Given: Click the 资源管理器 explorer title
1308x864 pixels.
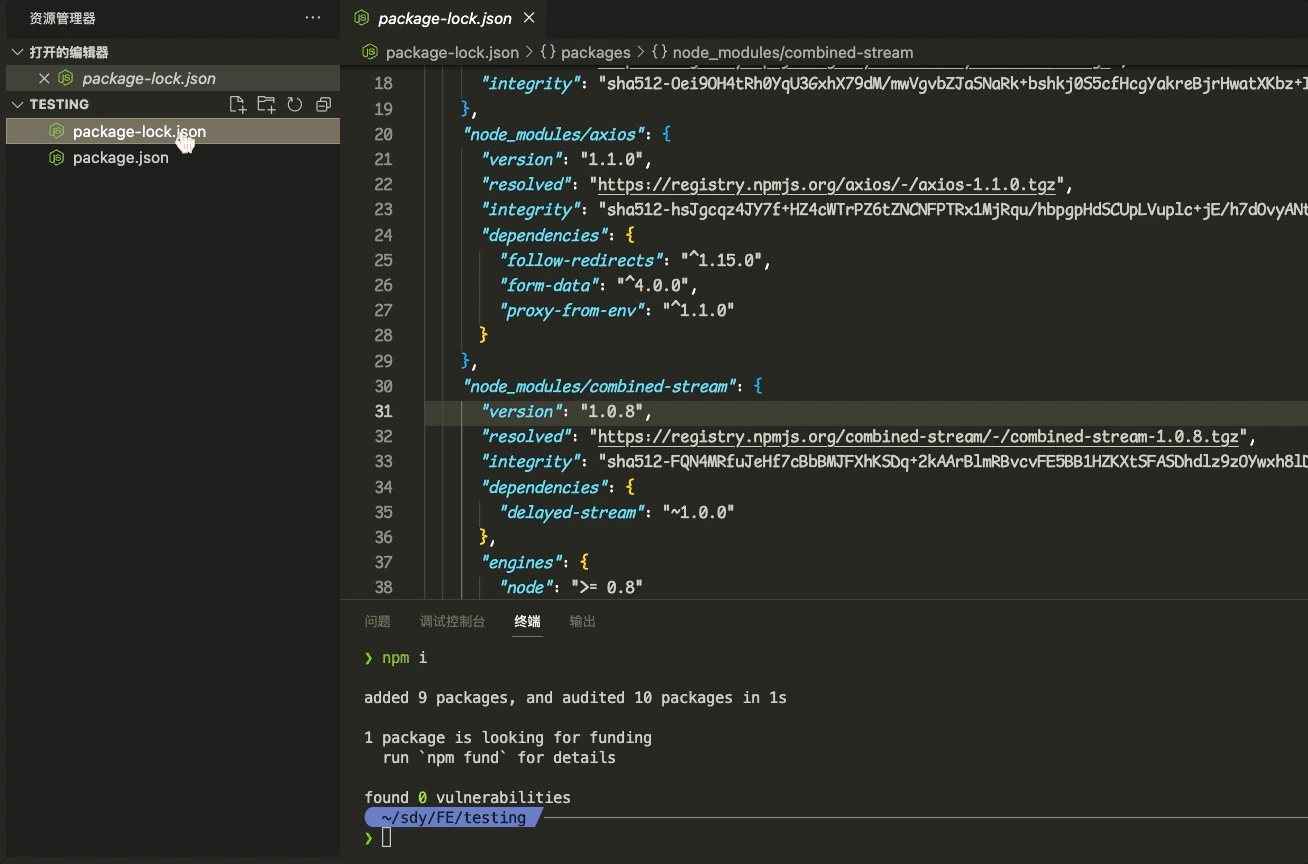Looking at the screenshot, I should click(63, 18).
